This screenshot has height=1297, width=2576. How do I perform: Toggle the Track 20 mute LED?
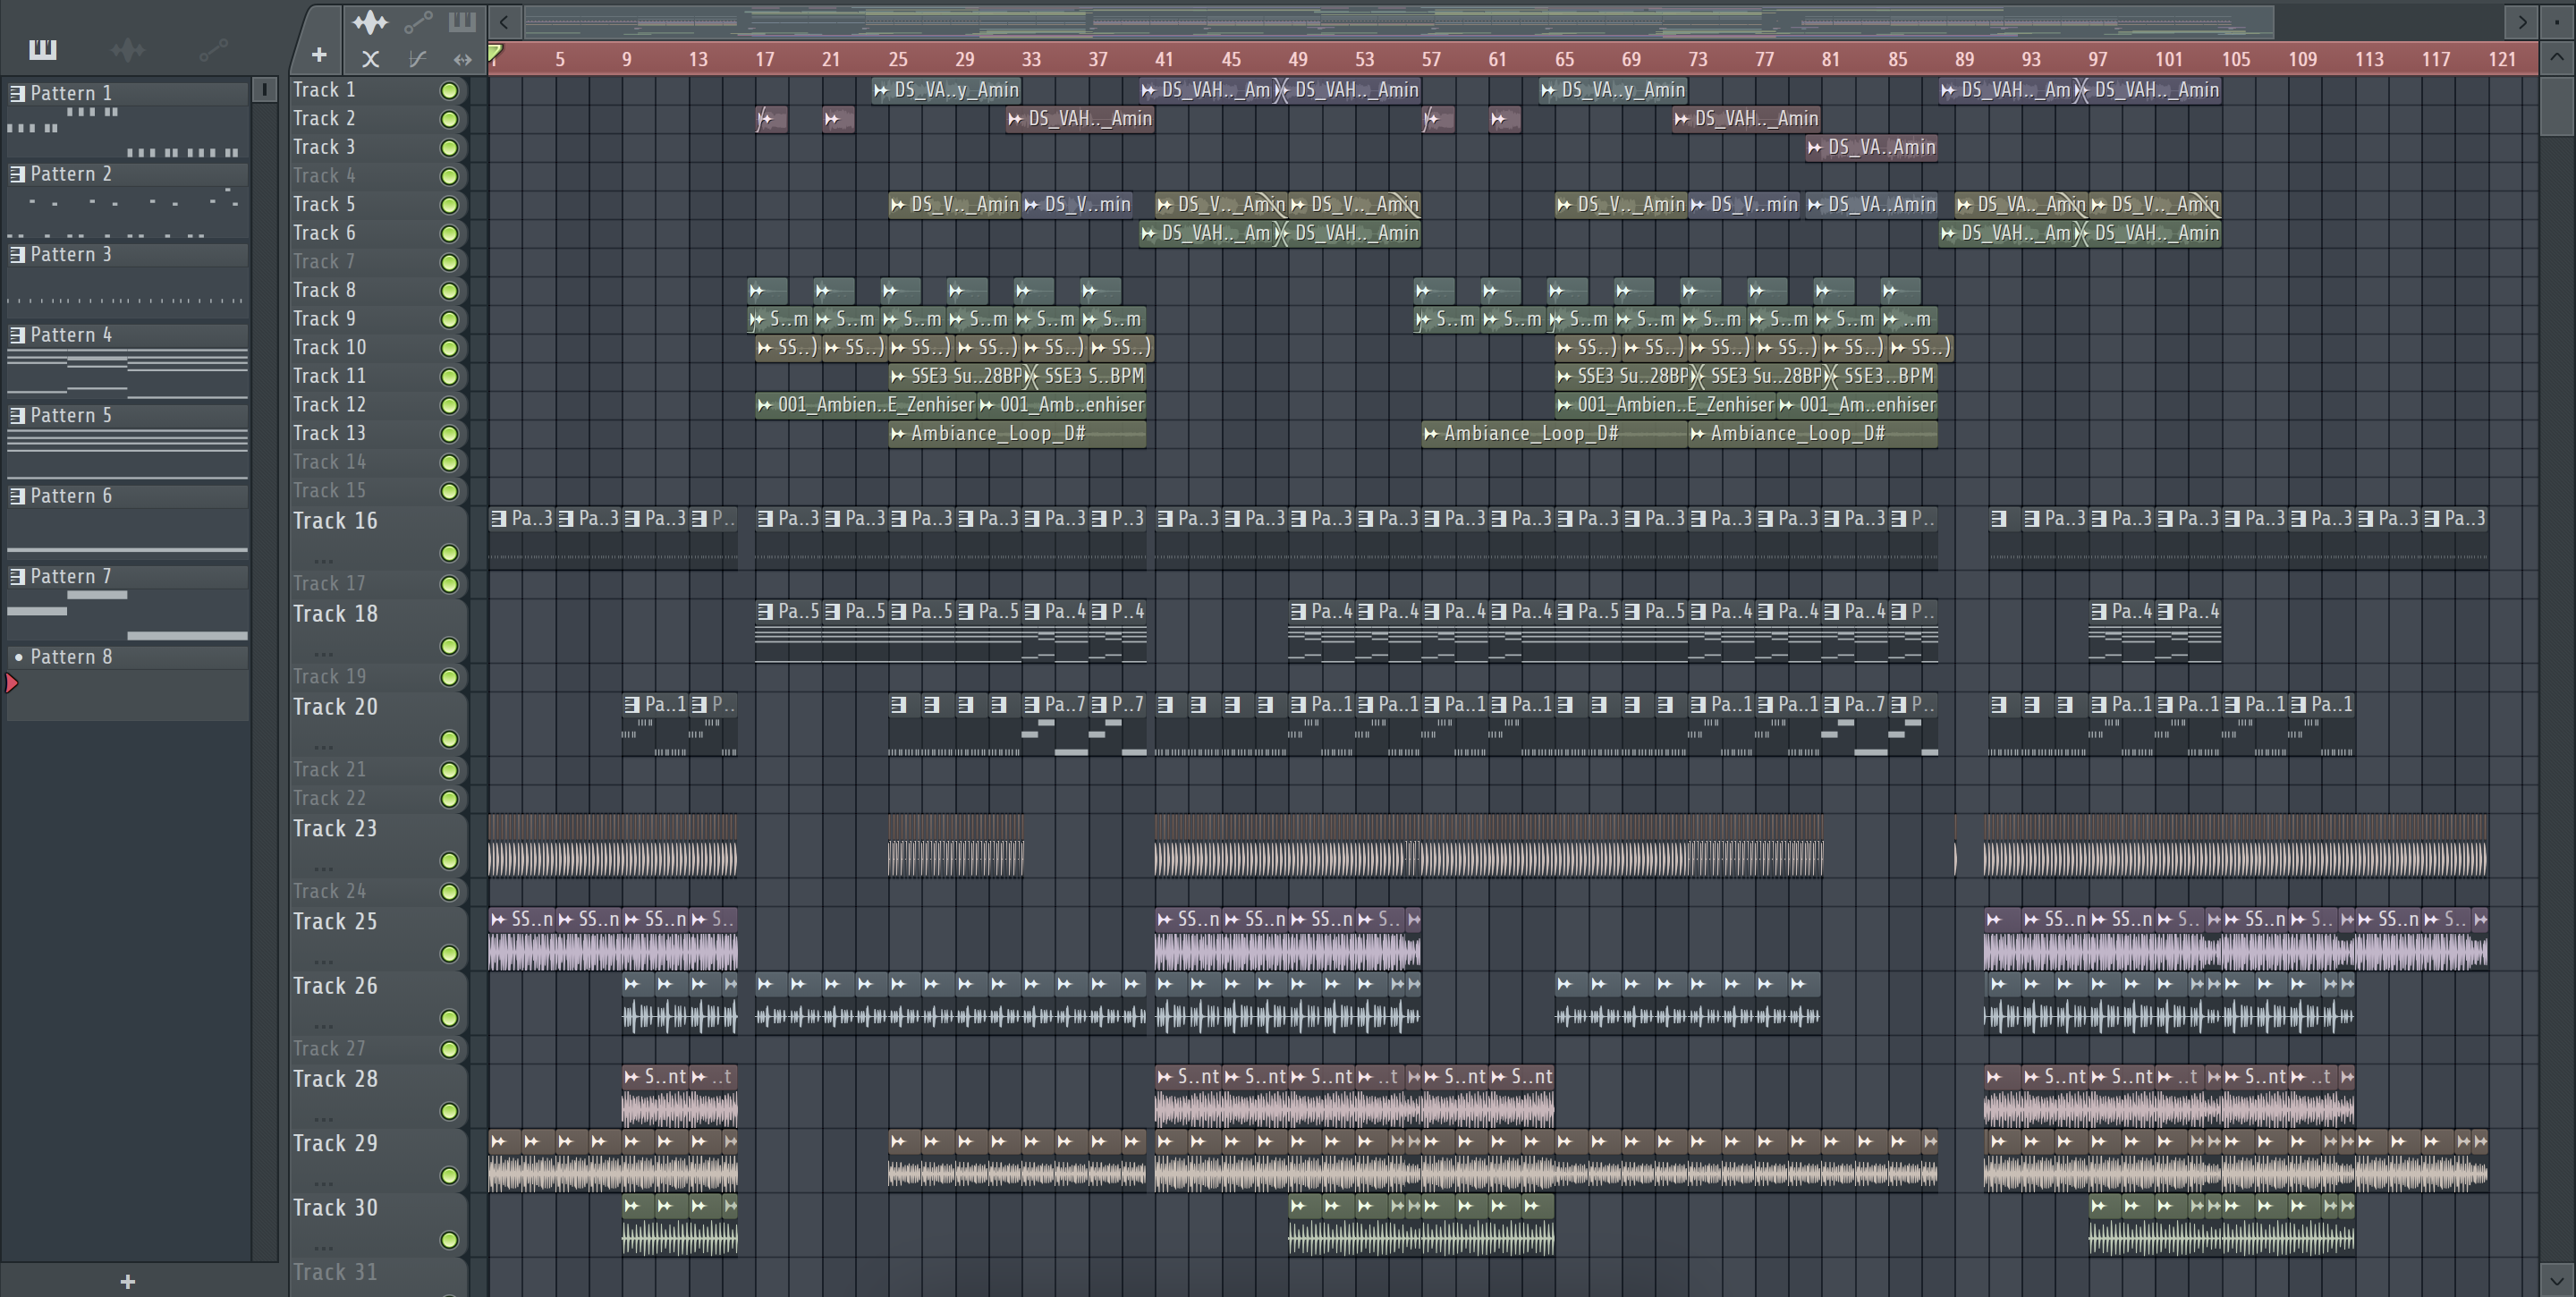pos(450,739)
